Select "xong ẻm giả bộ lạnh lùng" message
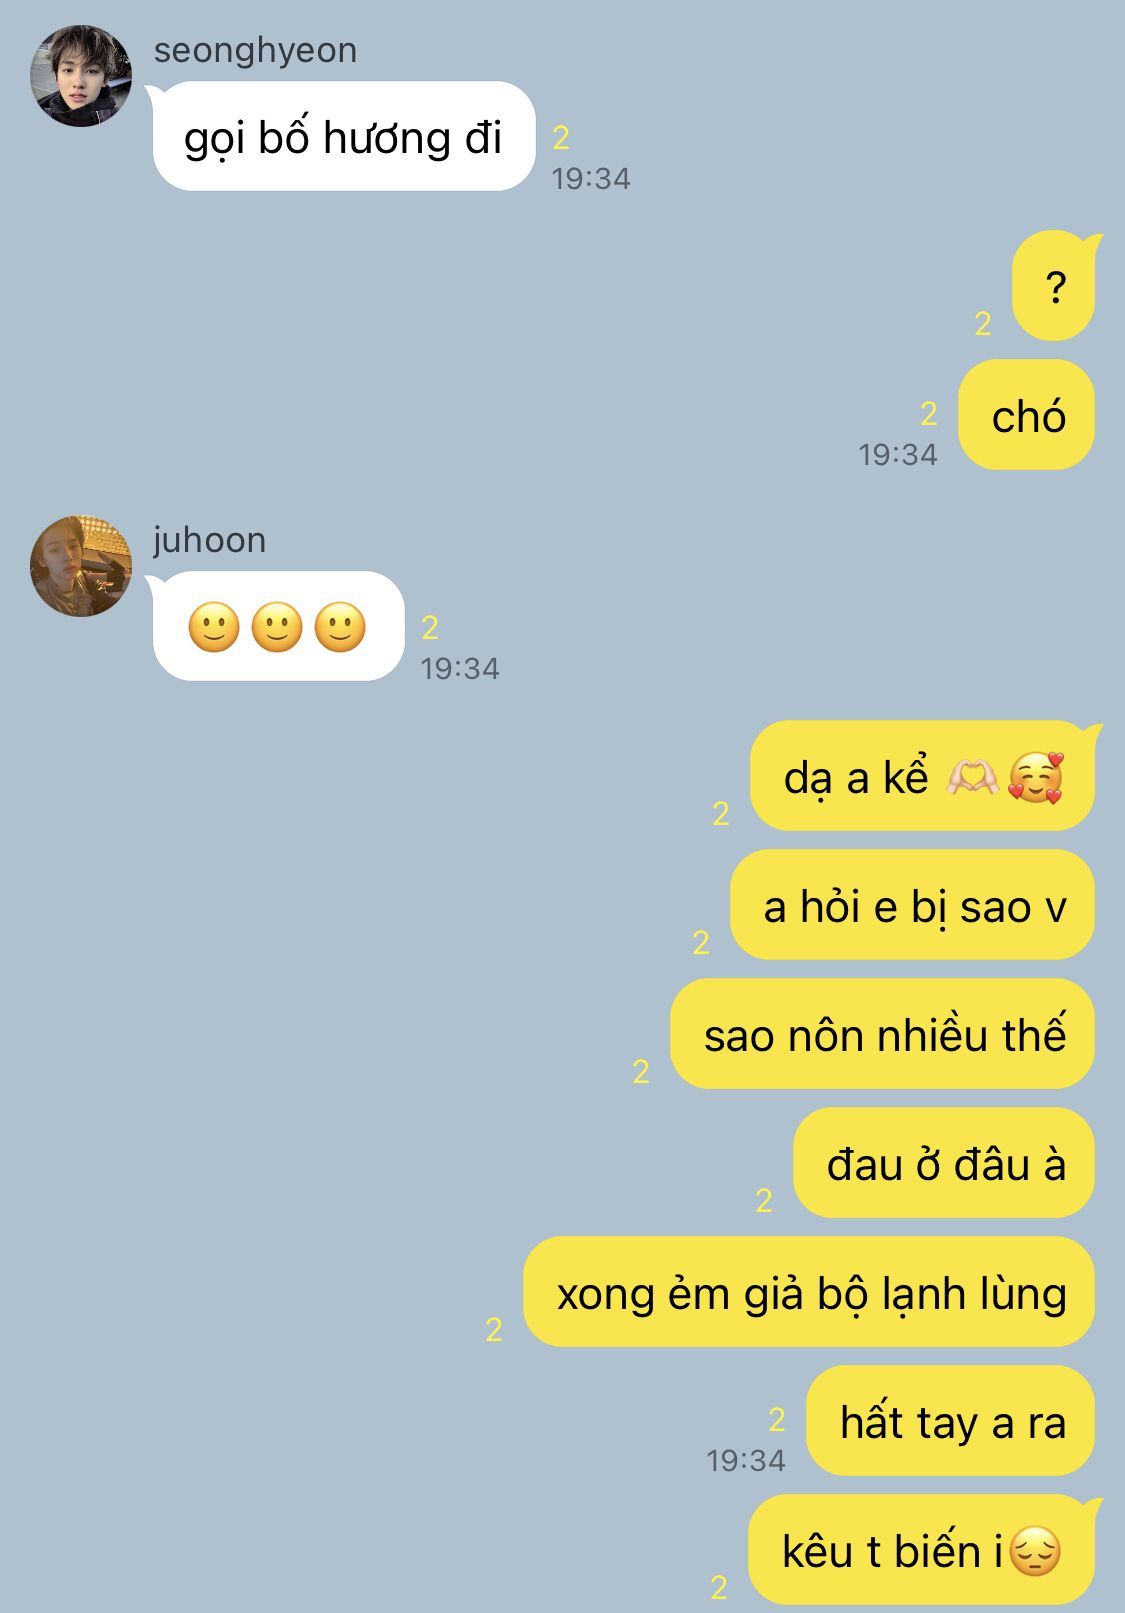The width and height of the screenshot is (1125, 1613). click(x=809, y=1292)
